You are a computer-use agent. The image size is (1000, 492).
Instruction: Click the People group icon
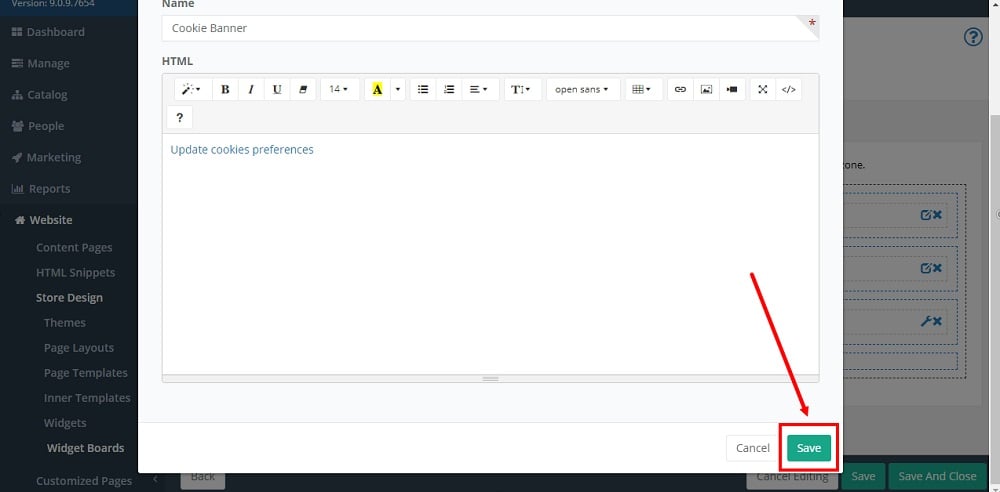(17, 126)
